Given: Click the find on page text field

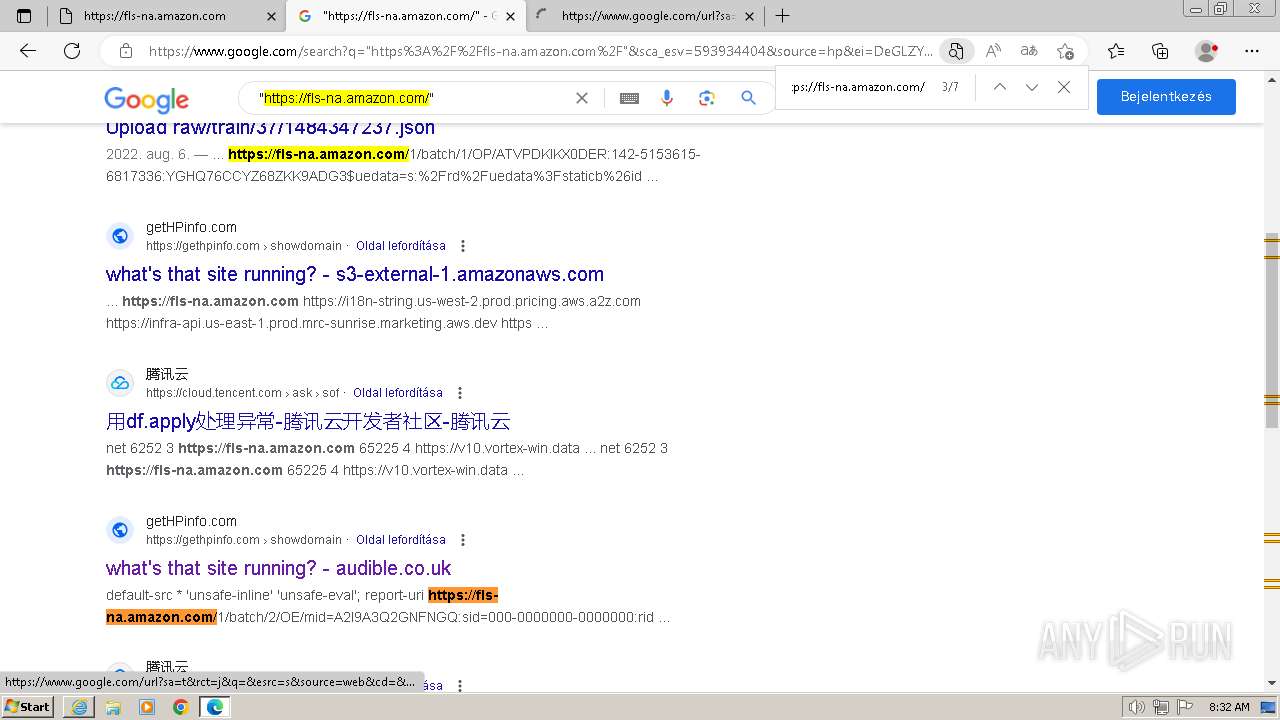Looking at the screenshot, I should (x=860, y=87).
